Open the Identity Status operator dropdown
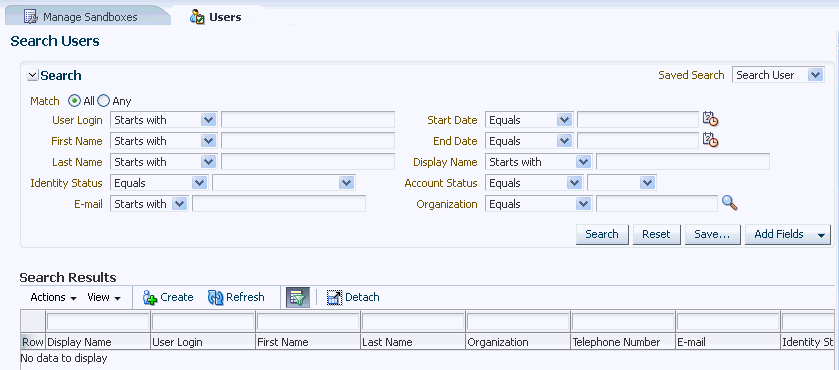 (159, 183)
